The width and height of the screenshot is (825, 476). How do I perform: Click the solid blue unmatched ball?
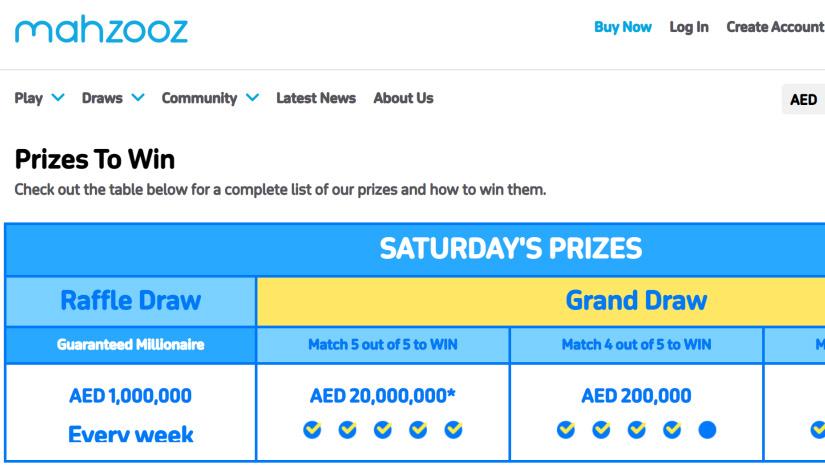[x=708, y=430]
